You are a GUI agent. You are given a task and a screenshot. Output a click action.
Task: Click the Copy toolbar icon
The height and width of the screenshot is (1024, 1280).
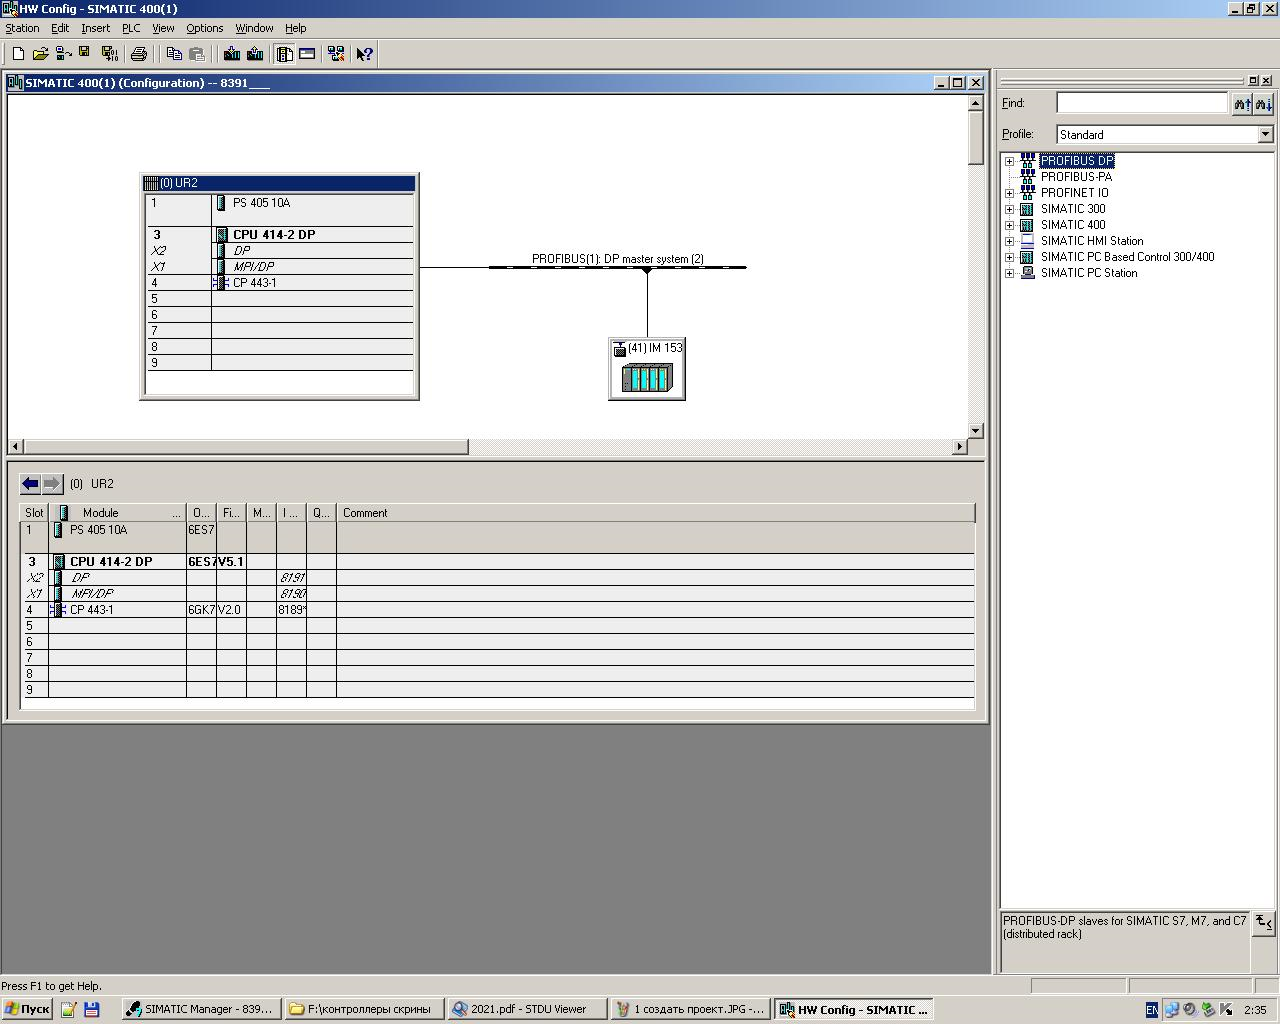coord(174,54)
